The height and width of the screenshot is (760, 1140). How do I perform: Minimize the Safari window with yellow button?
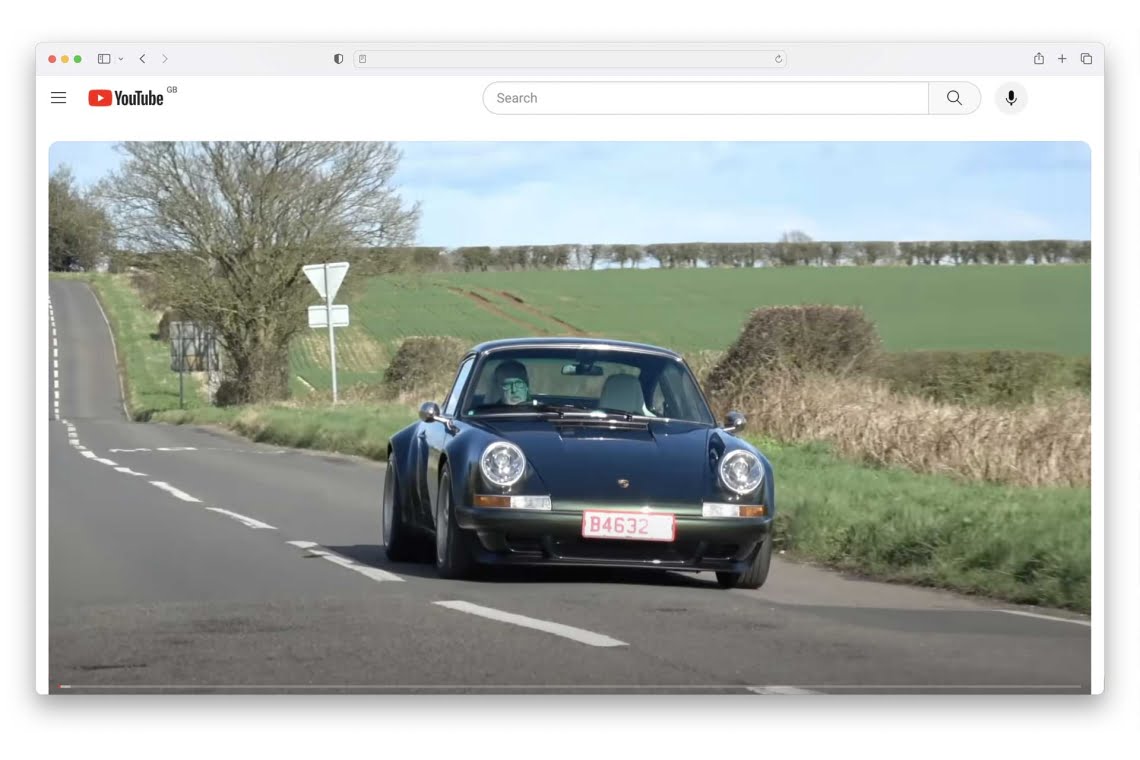click(65, 59)
